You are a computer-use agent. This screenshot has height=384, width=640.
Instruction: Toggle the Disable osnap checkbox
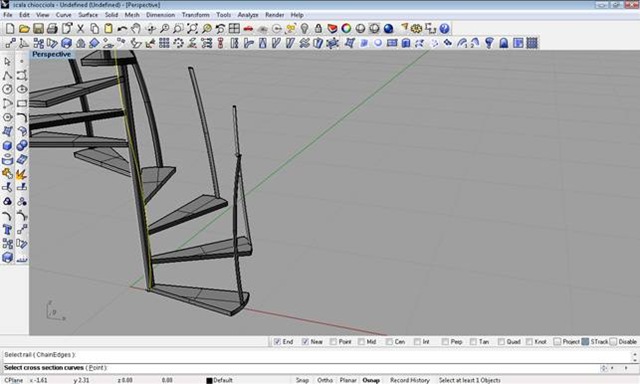click(x=613, y=342)
